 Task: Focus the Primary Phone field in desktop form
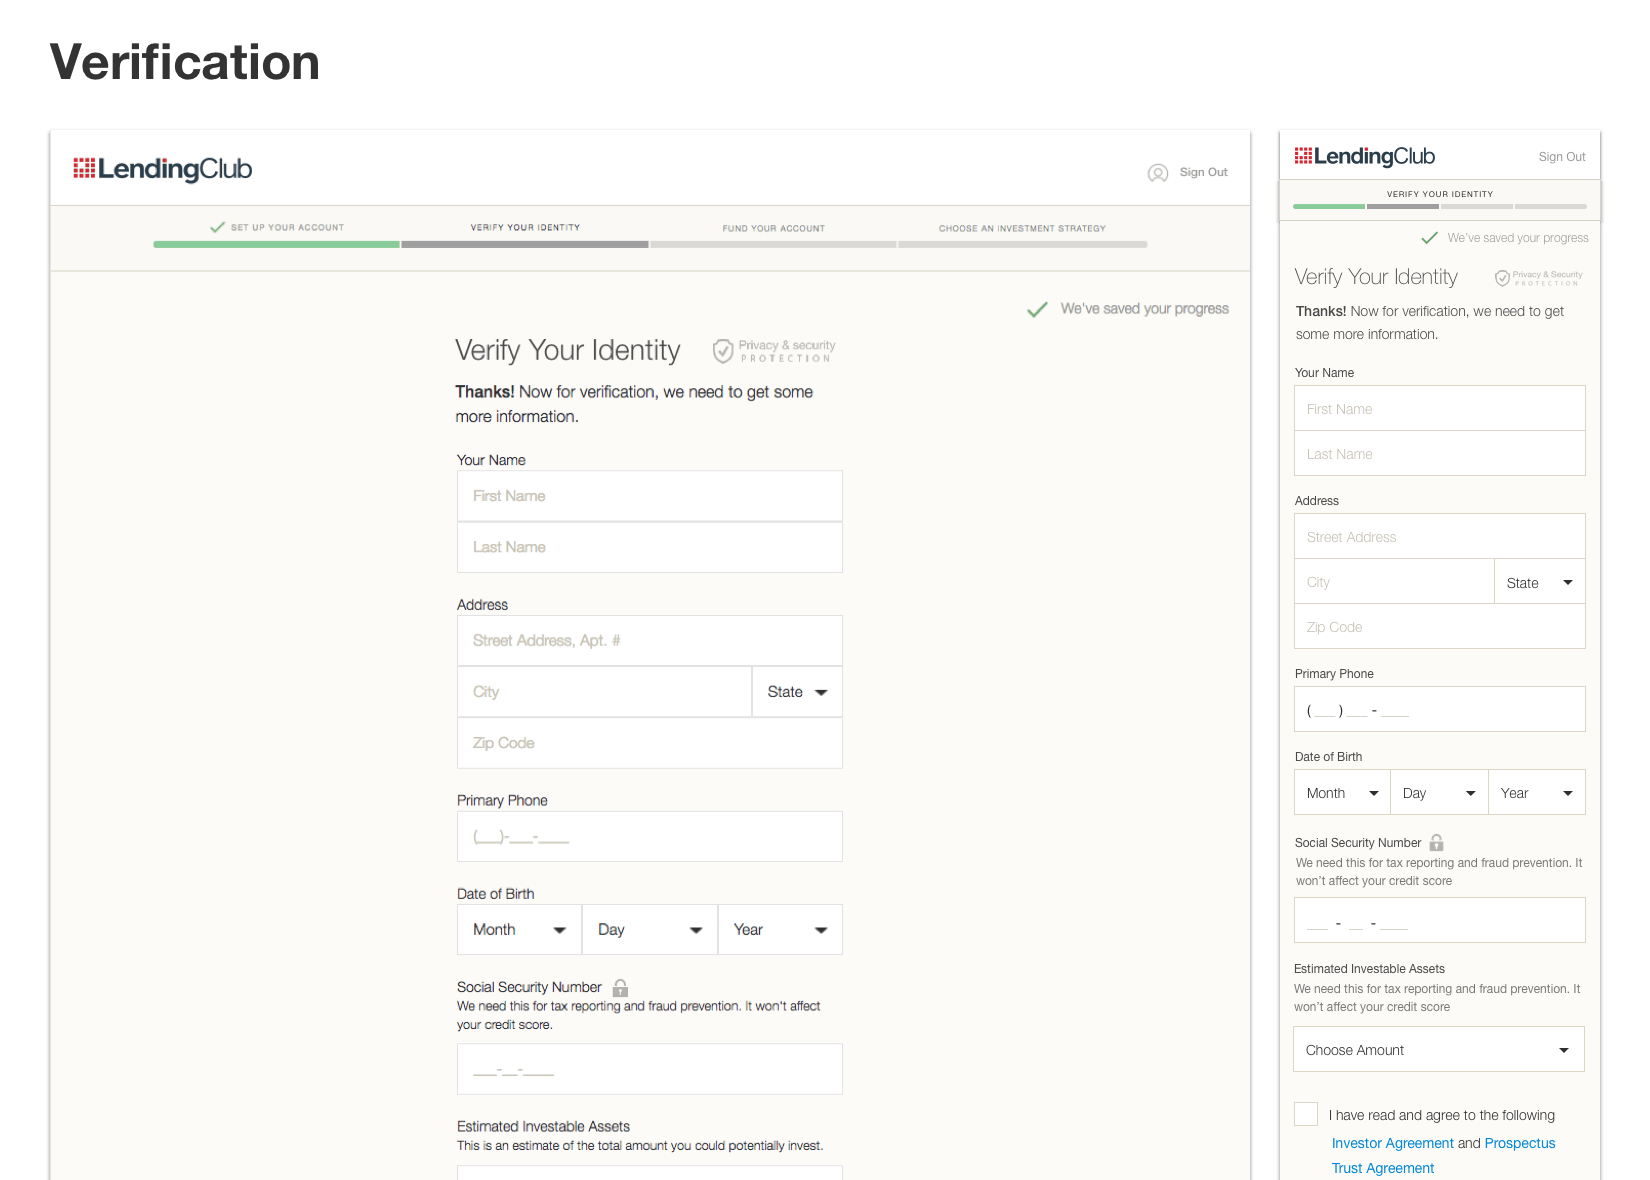[x=650, y=837]
